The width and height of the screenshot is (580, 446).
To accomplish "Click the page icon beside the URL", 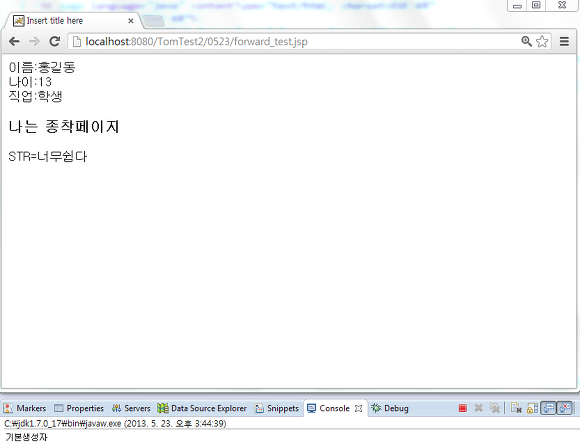I will [x=77, y=41].
